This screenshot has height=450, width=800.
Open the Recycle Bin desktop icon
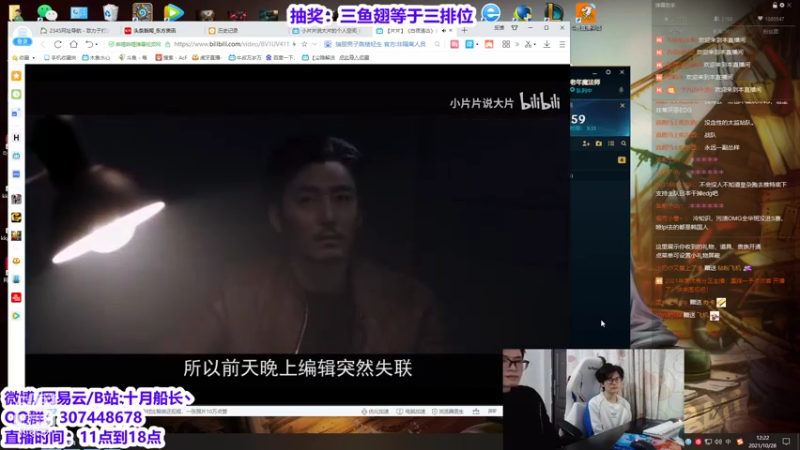tap(110, 12)
